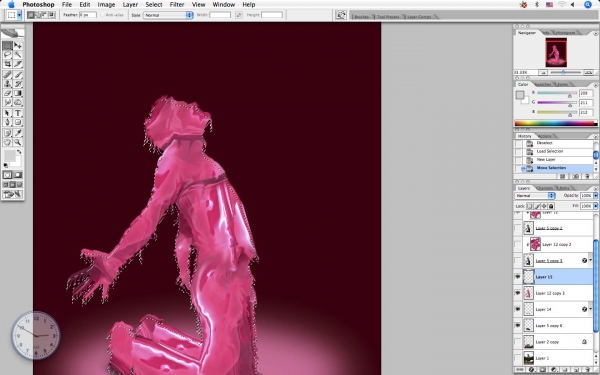This screenshot has height=375, width=600.
Task: Switch to the Histogram tab
Action: tap(565, 33)
